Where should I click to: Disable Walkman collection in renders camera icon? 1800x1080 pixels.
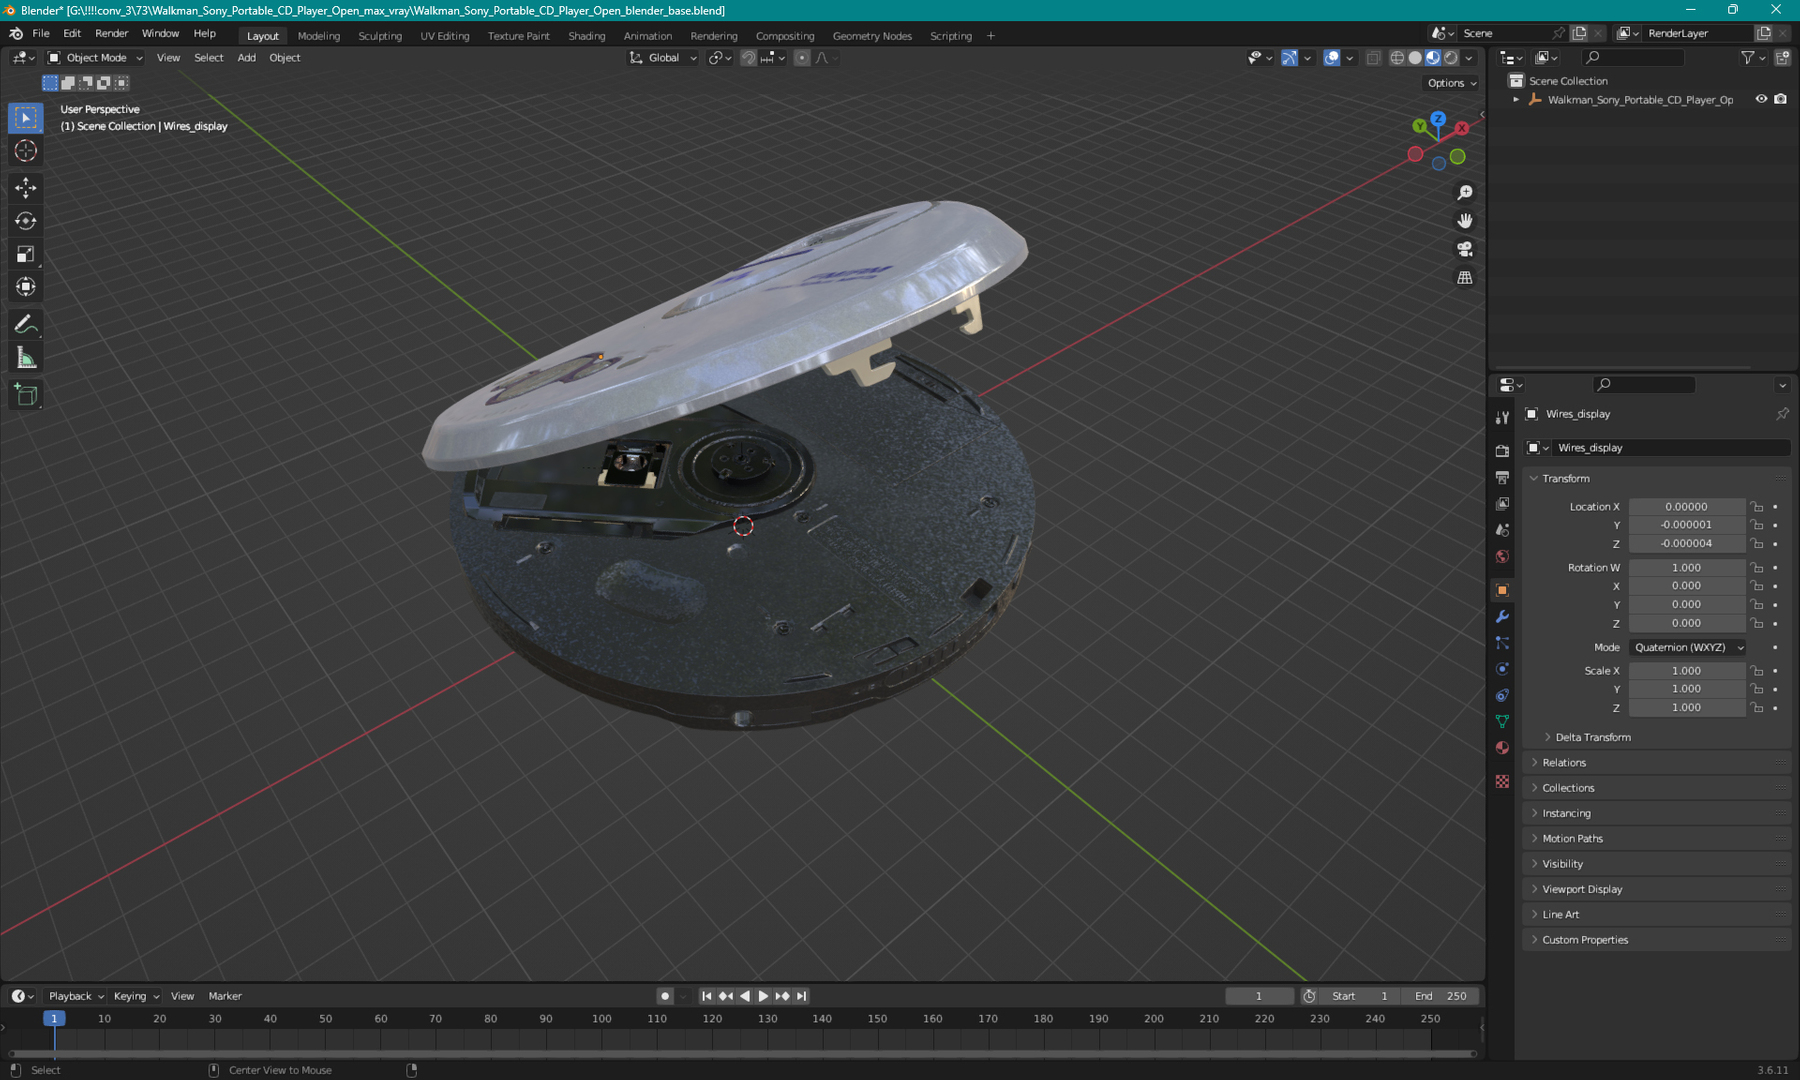click(1781, 99)
